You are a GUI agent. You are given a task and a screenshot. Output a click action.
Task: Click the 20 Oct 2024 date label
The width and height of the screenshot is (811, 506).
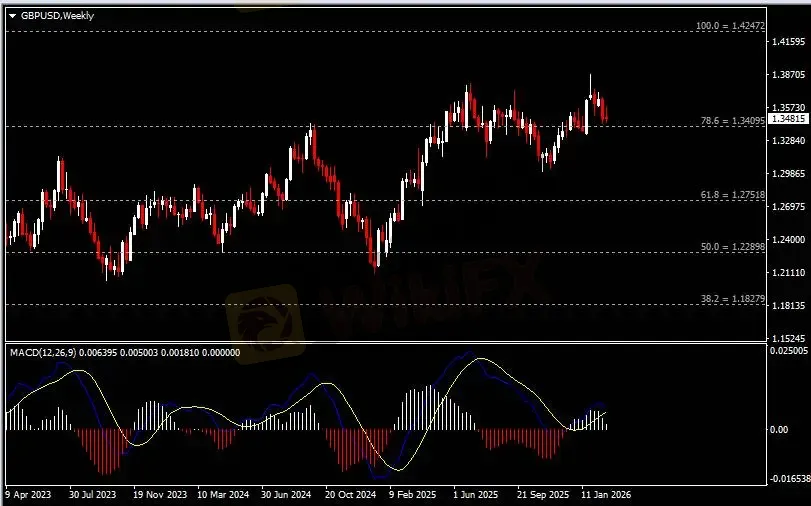(352, 494)
